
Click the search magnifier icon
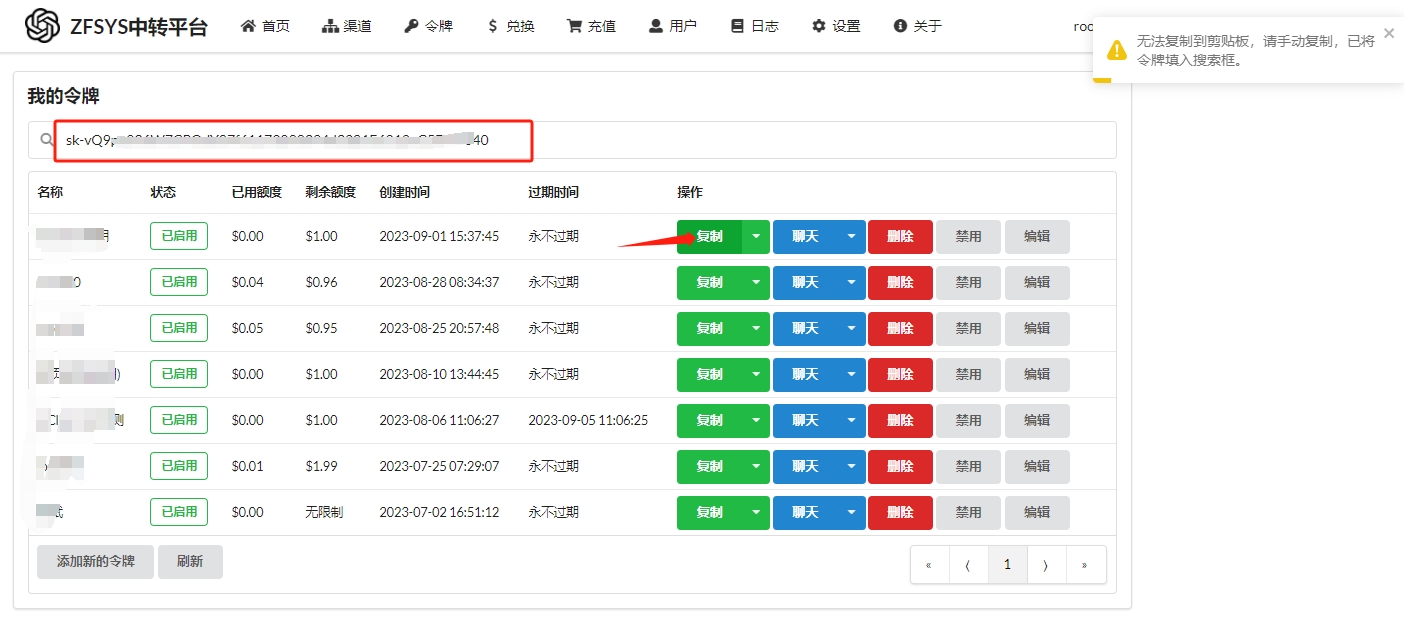[46, 140]
